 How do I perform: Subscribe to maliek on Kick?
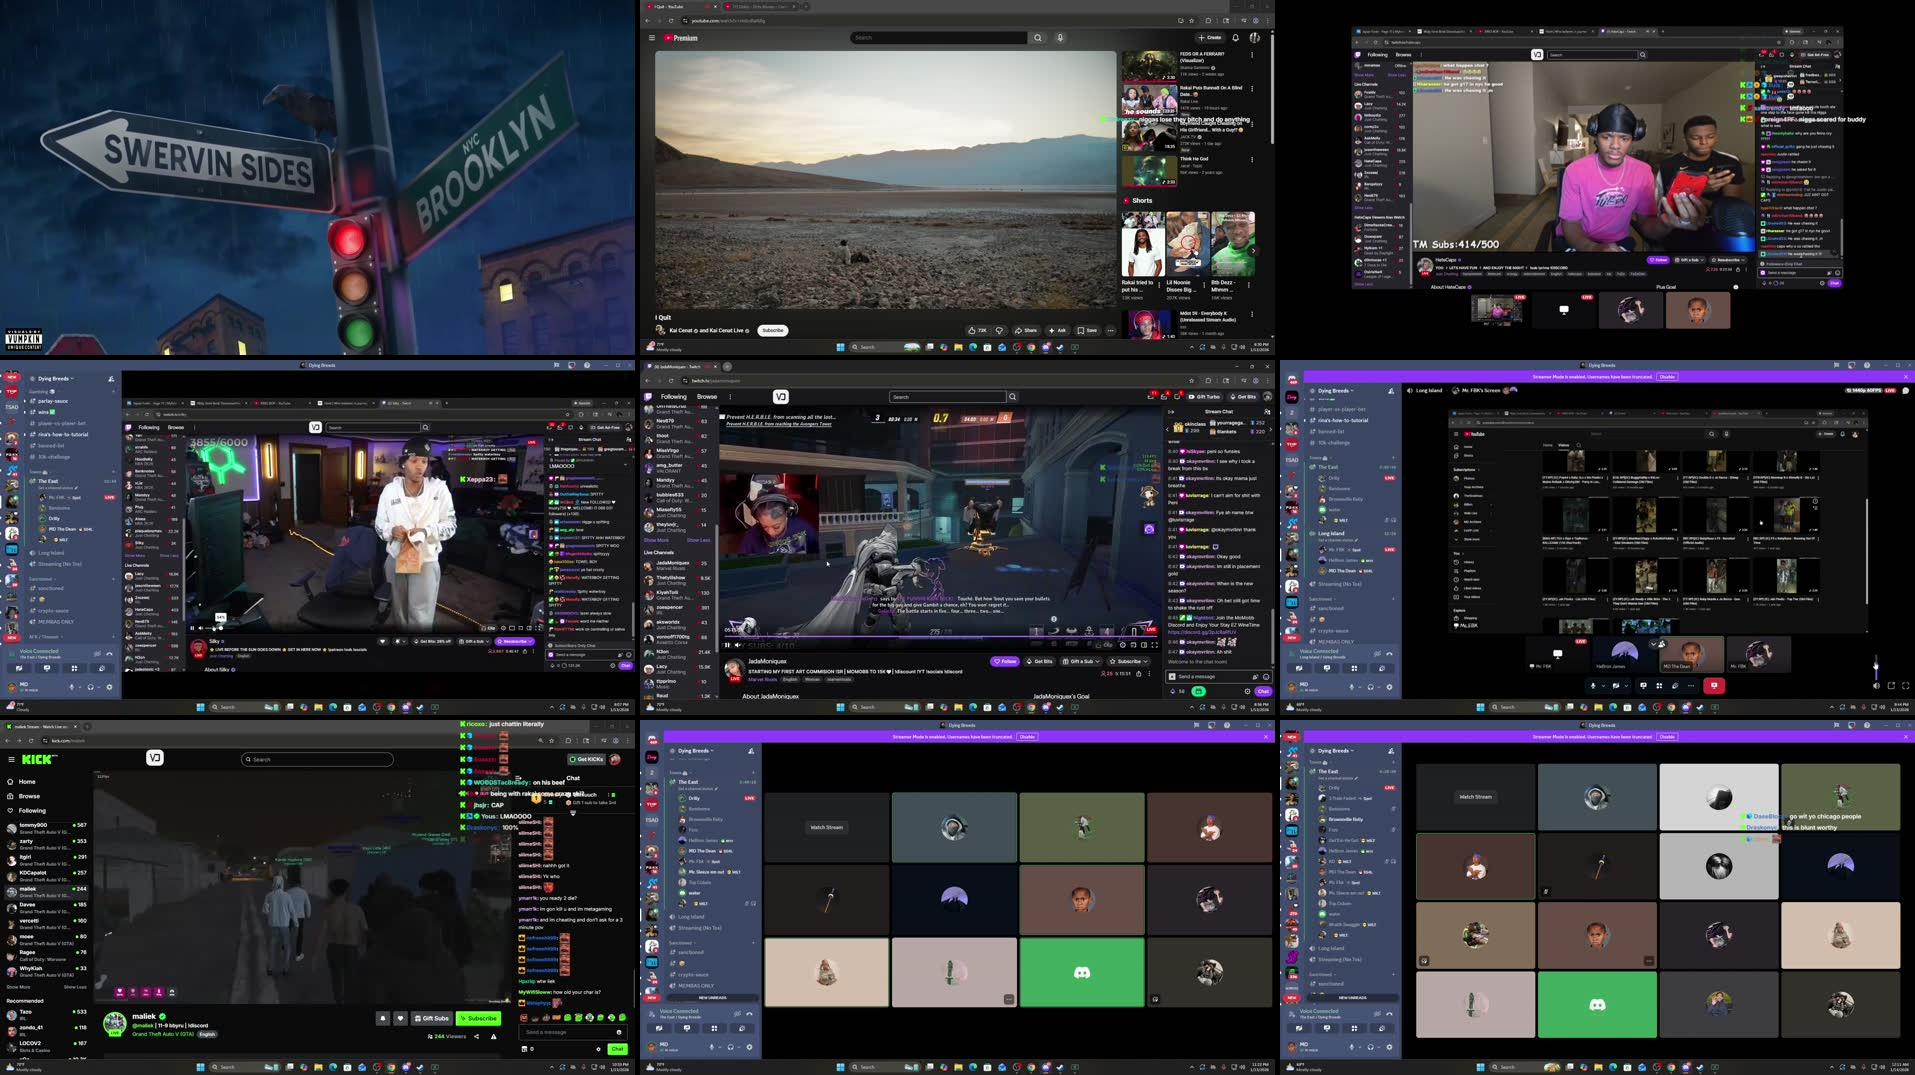478,1018
